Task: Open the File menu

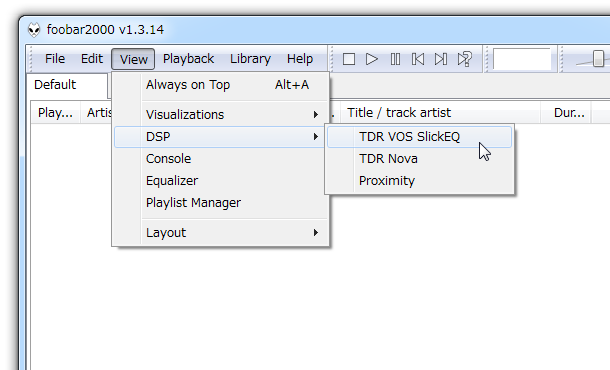Action: pyautogui.click(x=55, y=59)
